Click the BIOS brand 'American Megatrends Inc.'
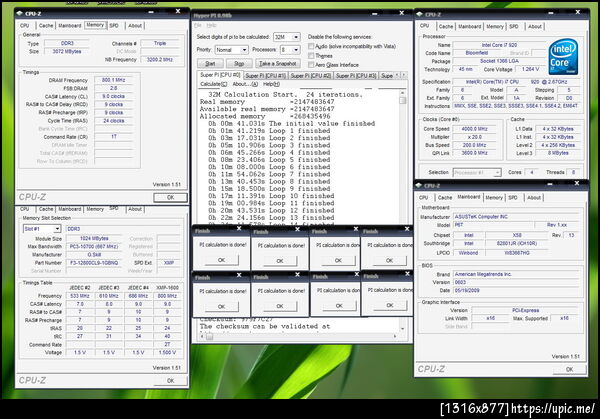600x419 pixels. click(517, 274)
